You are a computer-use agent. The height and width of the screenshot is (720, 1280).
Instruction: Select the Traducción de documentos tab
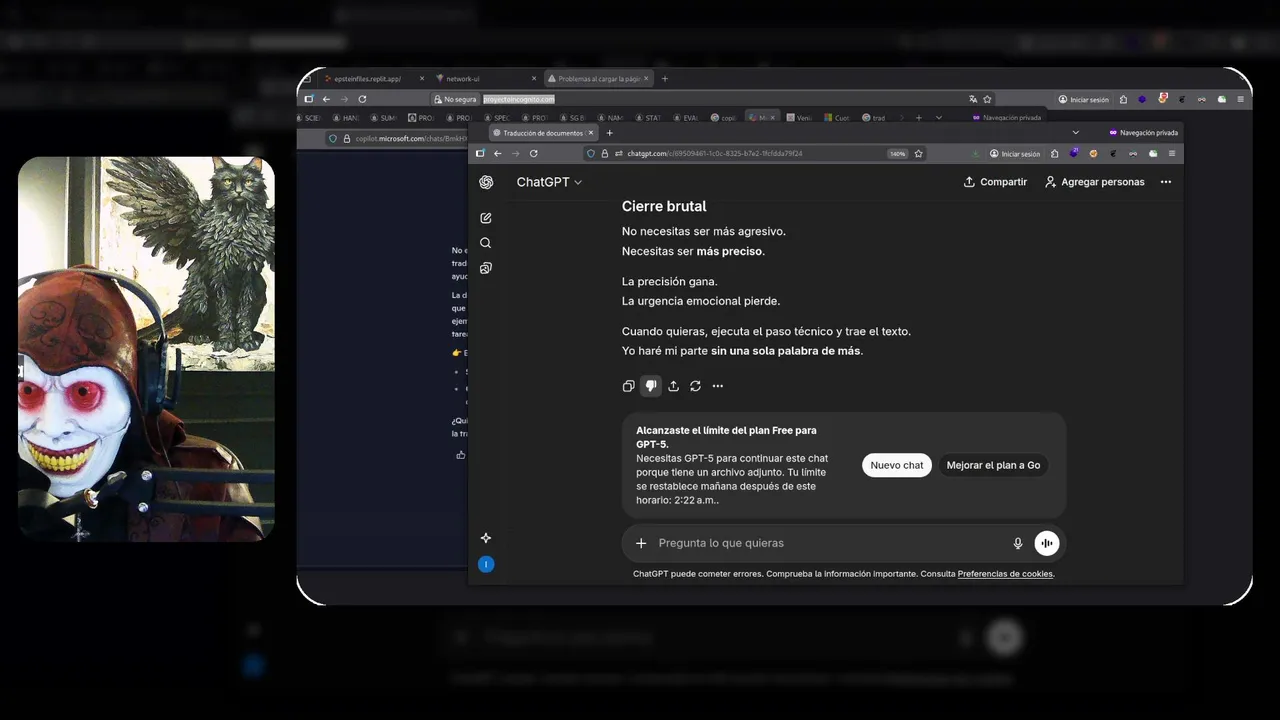tap(543, 132)
